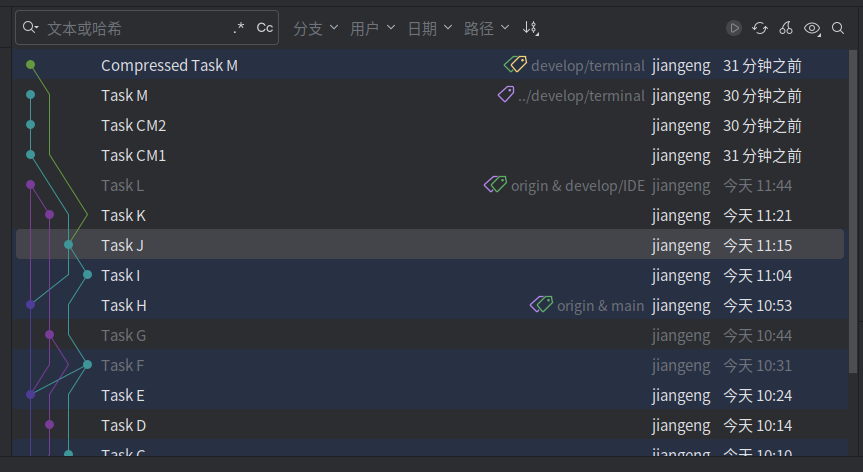This screenshot has width=863, height=472.
Task: Click the 今天 10:53 timestamp
Action: coord(758,305)
